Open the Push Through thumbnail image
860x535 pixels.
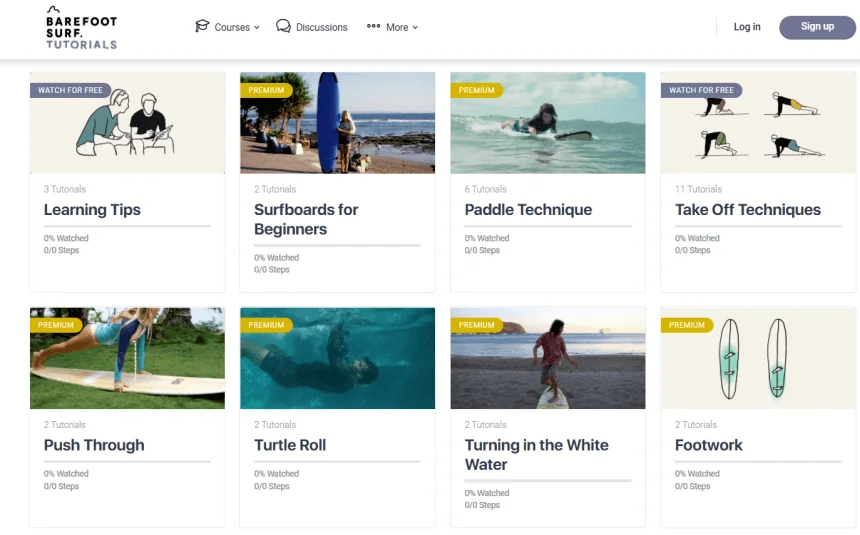tap(127, 358)
